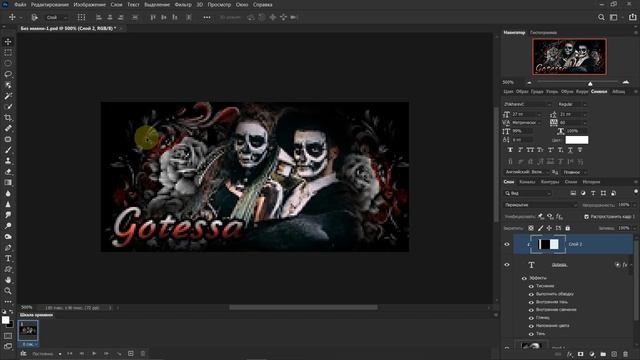The height and width of the screenshot is (360, 640).
Task: Create new adjustment layer icon
Action: (592, 354)
